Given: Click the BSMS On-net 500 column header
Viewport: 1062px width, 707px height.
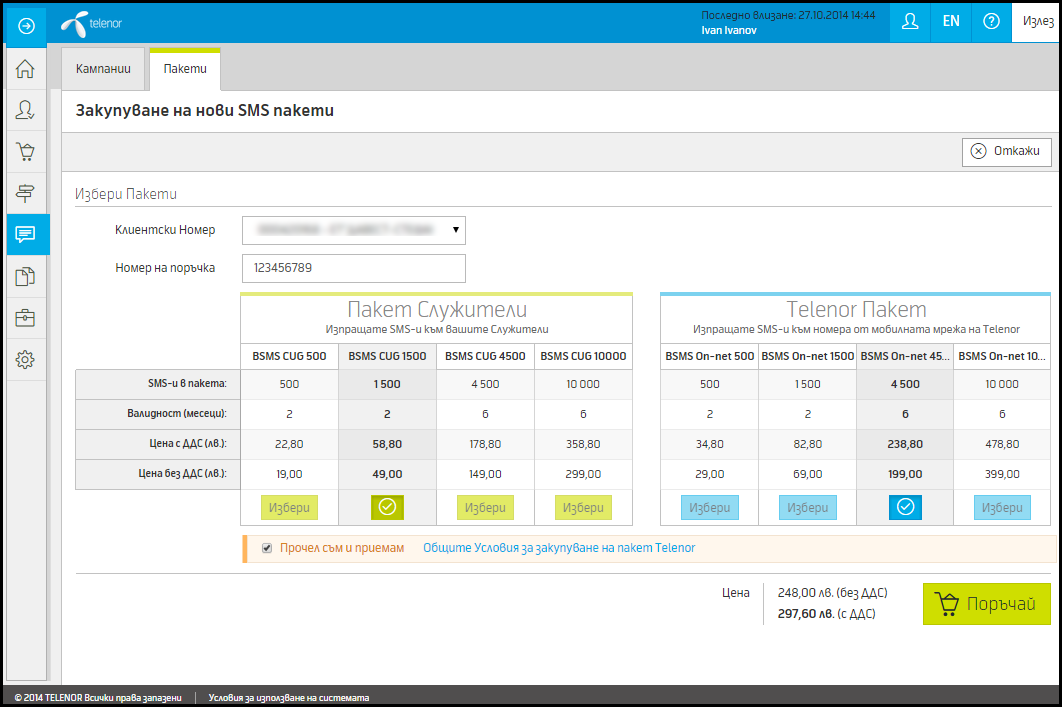Looking at the screenshot, I should 710,356.
